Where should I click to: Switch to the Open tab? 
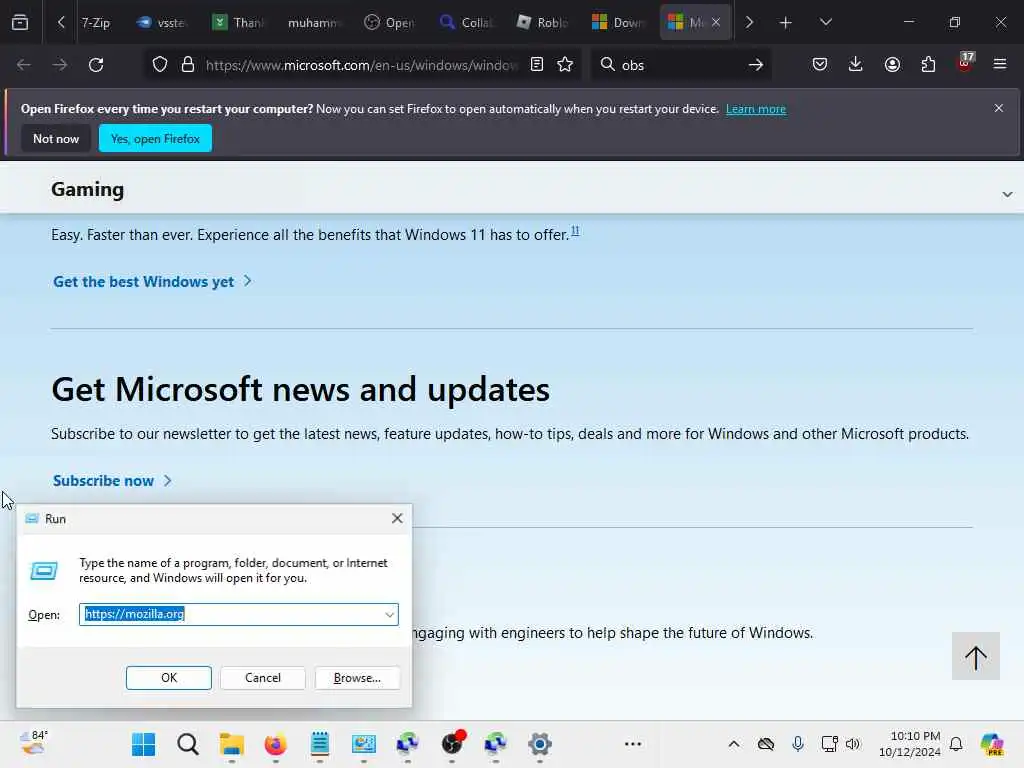390,23
